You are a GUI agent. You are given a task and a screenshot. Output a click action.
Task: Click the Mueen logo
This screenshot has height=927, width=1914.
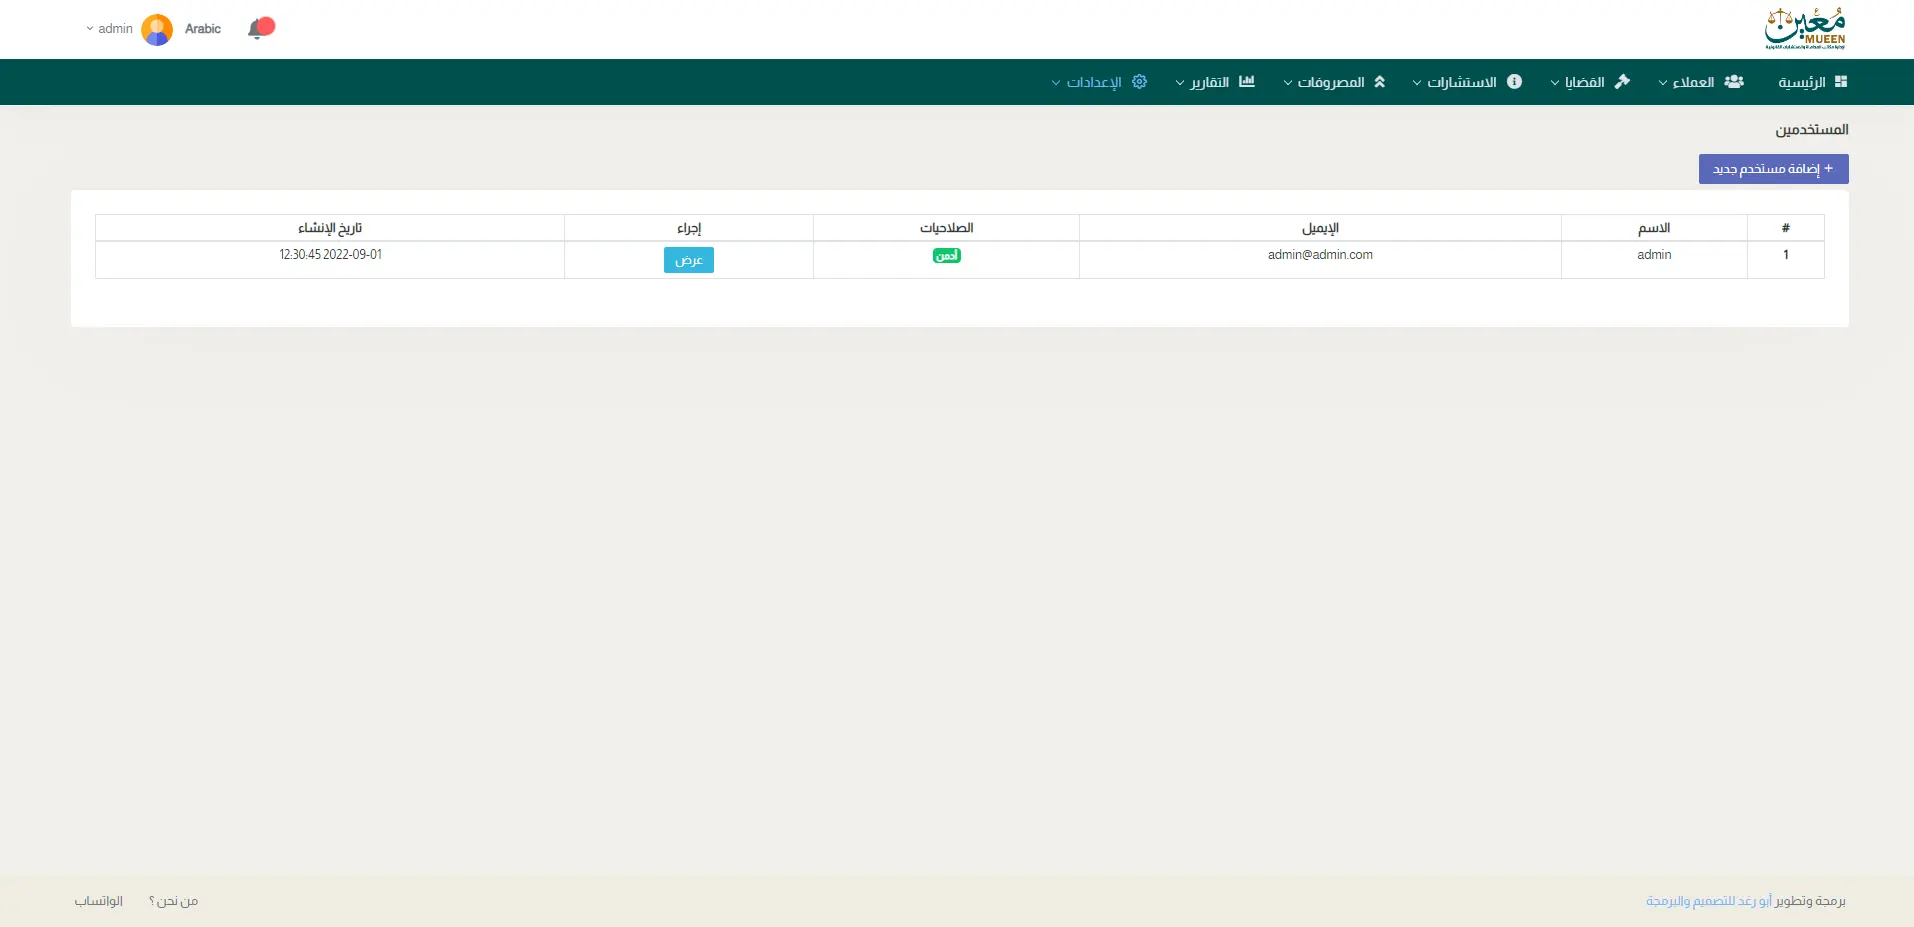click(x=1804, y=29)
